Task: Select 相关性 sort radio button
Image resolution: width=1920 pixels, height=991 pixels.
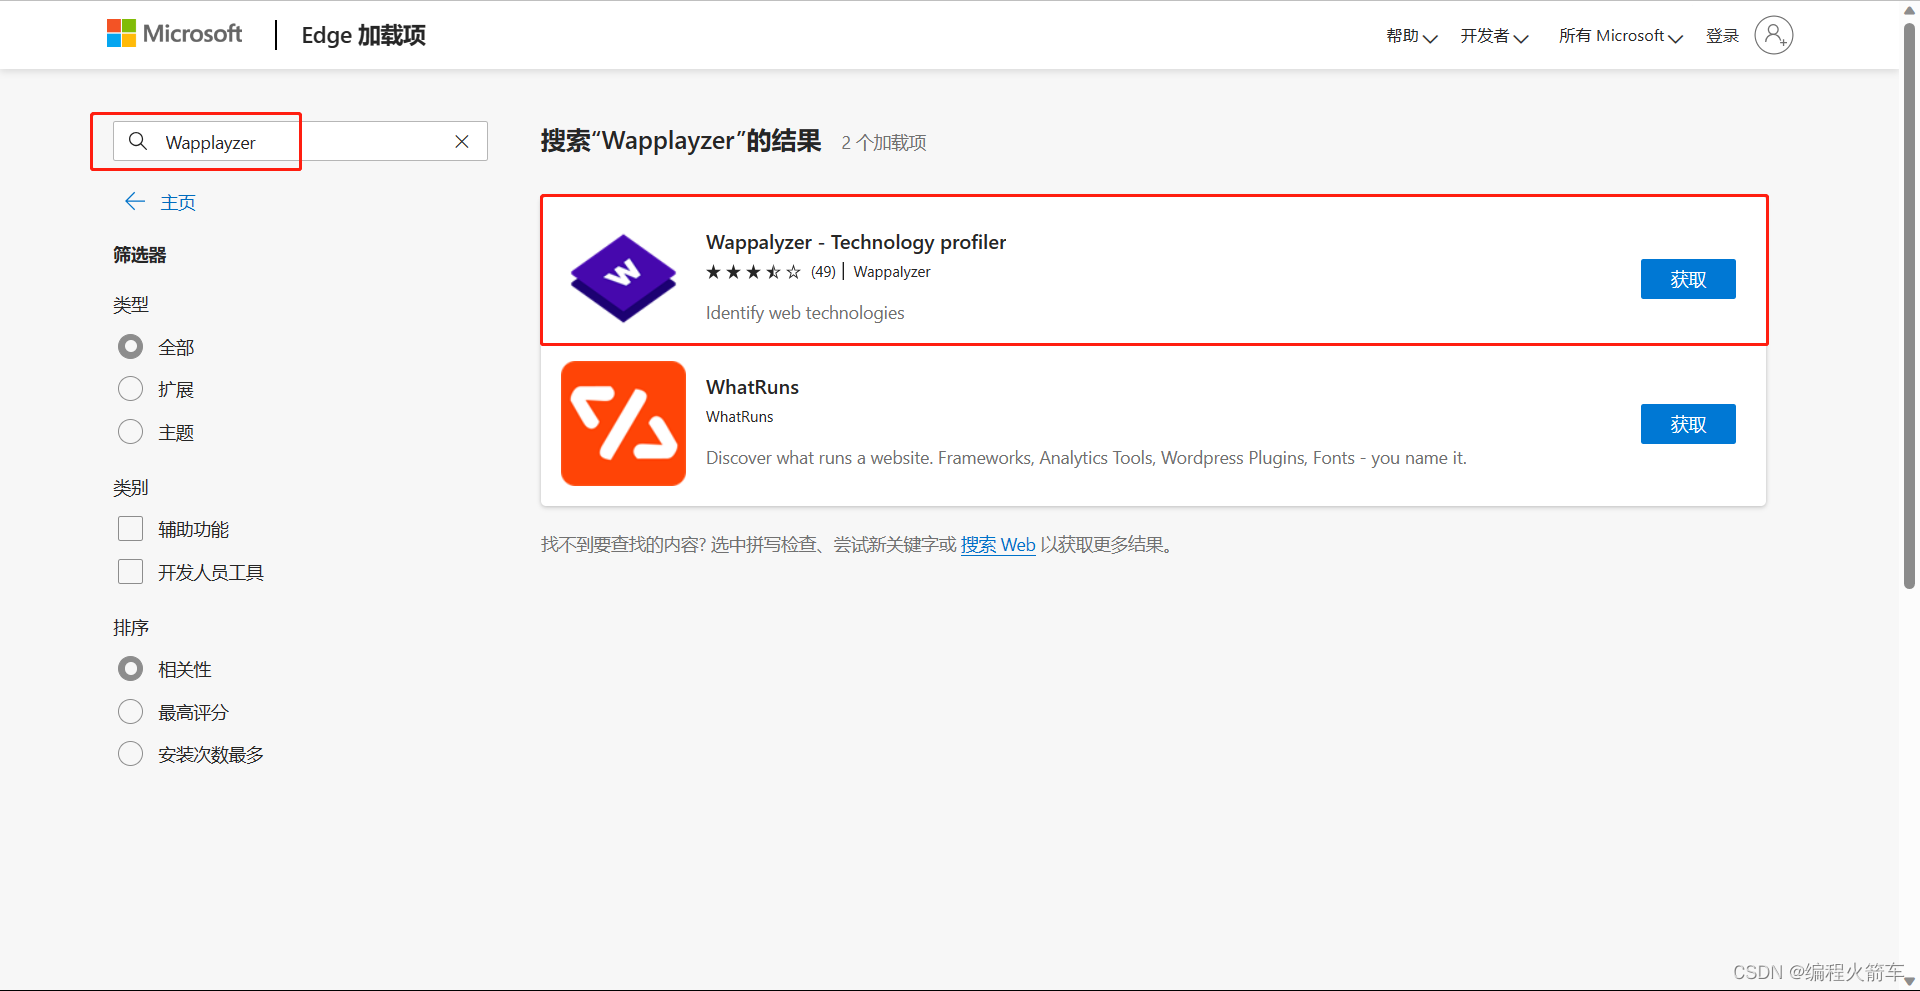Action: (x=130, y=668)
